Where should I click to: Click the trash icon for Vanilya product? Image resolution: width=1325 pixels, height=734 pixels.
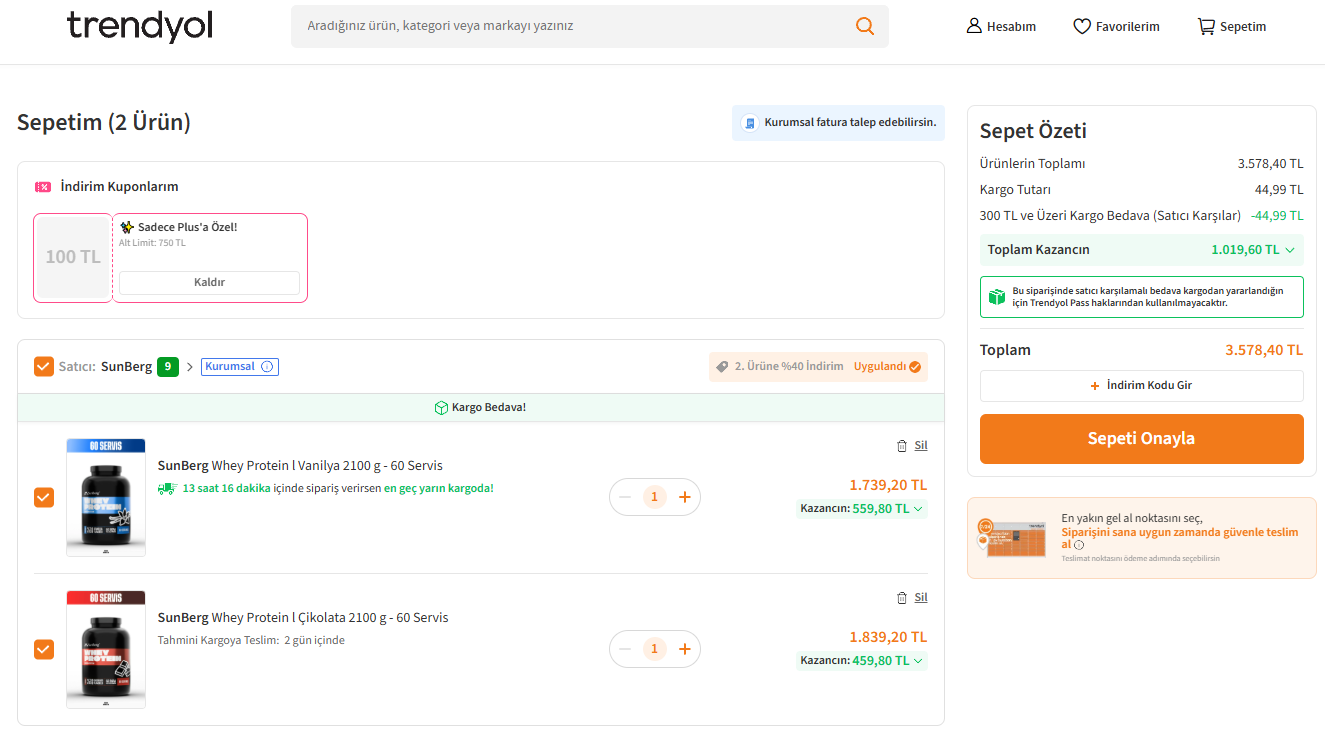902,446
